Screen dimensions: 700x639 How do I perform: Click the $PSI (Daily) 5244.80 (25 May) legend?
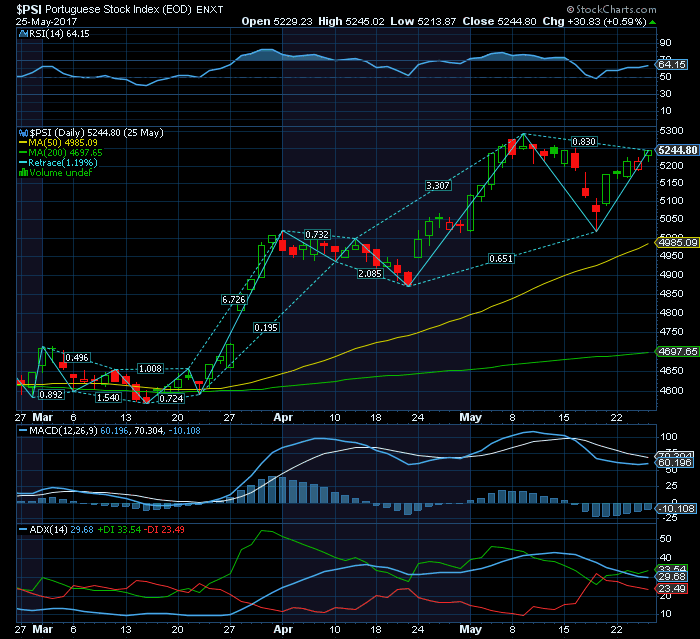96,133
